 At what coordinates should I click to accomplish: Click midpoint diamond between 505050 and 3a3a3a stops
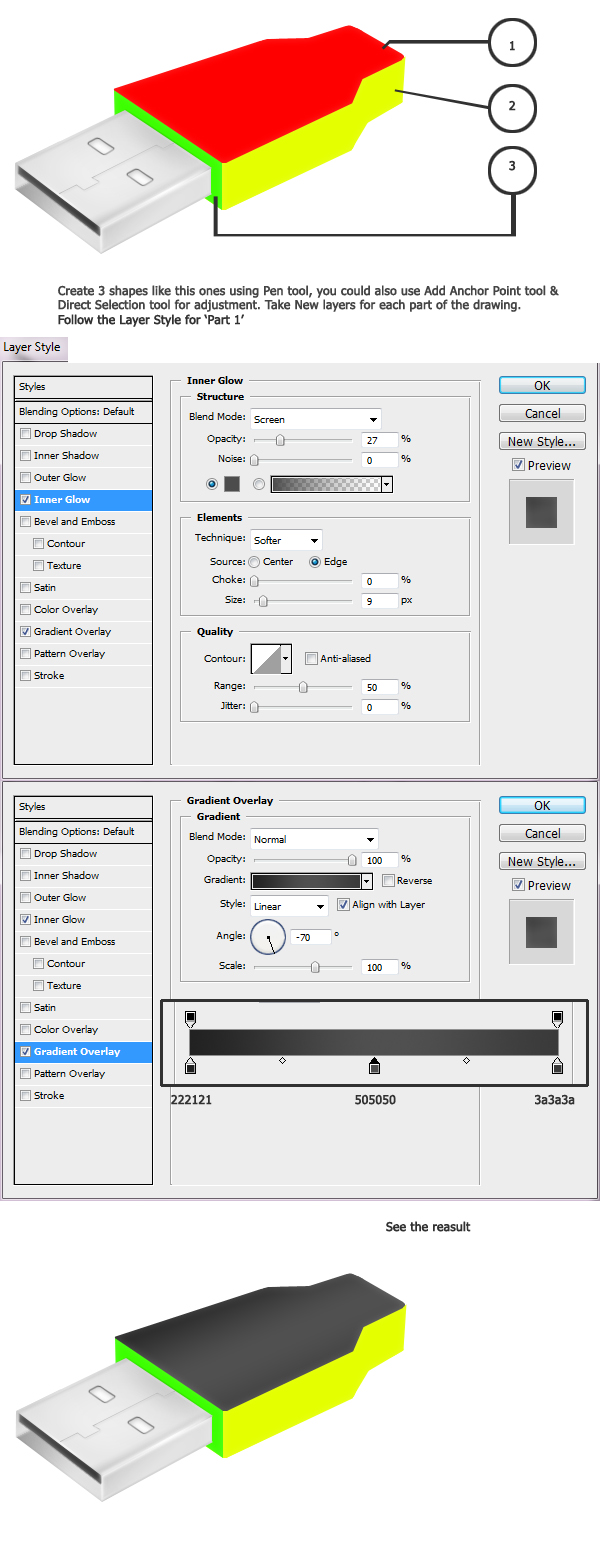click(466, 1060)
